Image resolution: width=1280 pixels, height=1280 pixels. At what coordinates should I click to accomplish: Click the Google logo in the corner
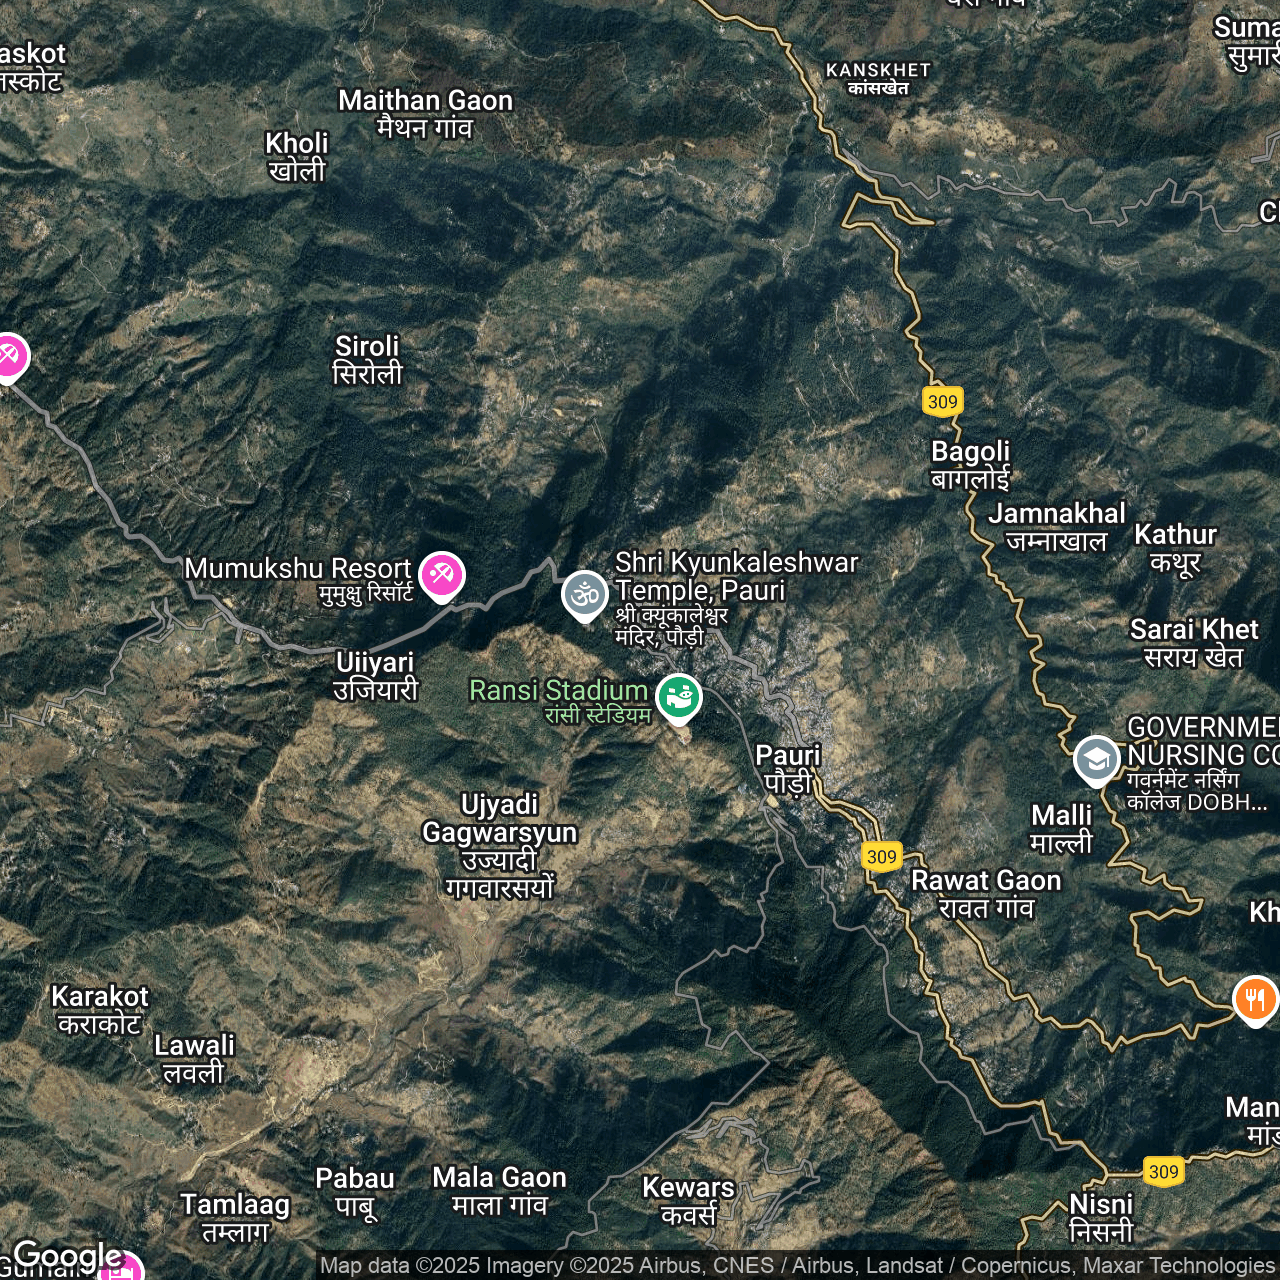point(67,1256)
